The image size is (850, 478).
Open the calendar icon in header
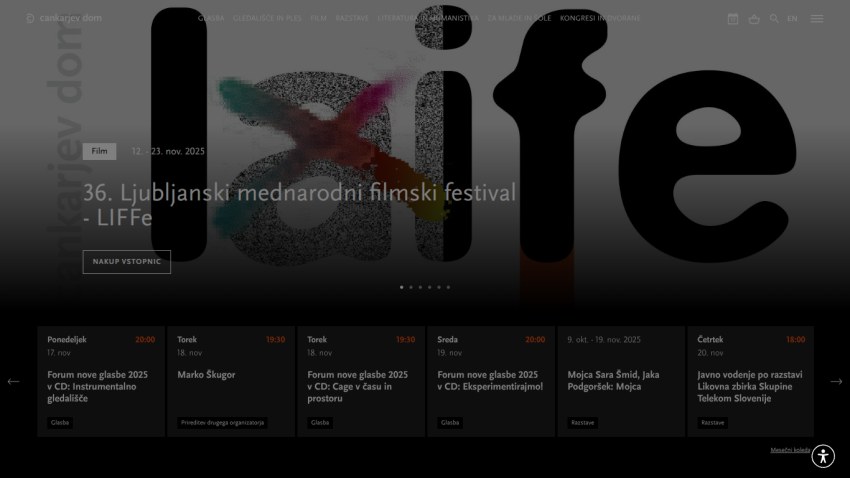point(733,19)
